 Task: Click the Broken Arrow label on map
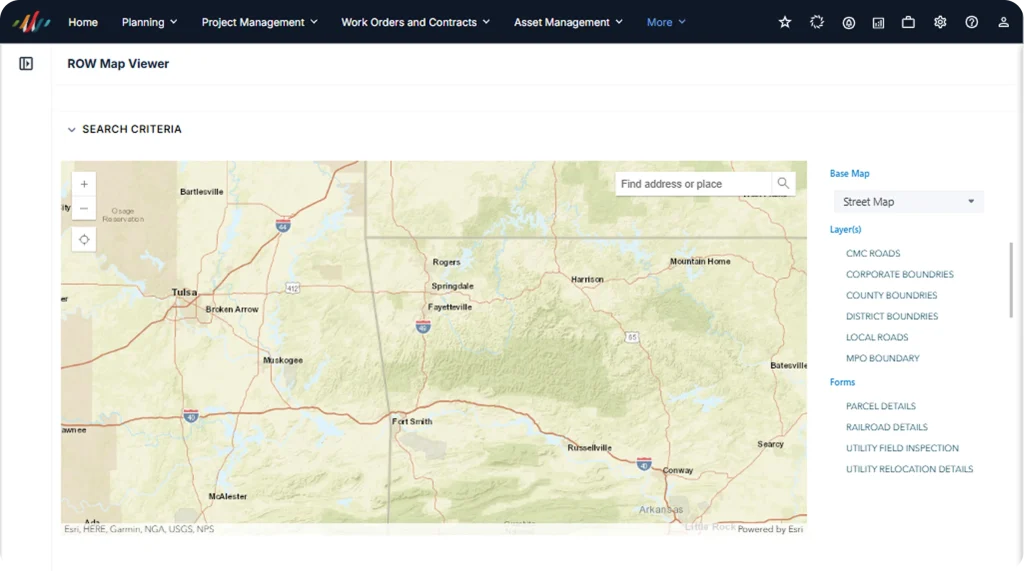(x=232, y=310)
